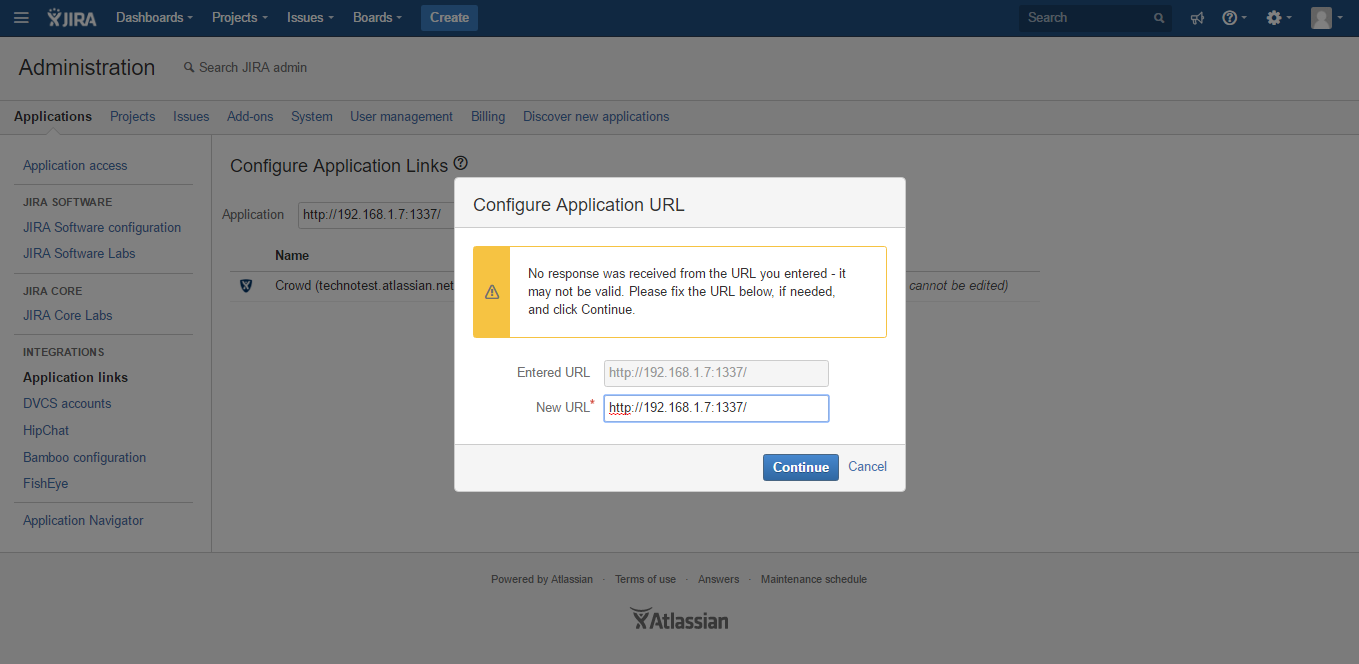
Task: Click the disabled Entered URL field
Action: click(x=716, y=373)
